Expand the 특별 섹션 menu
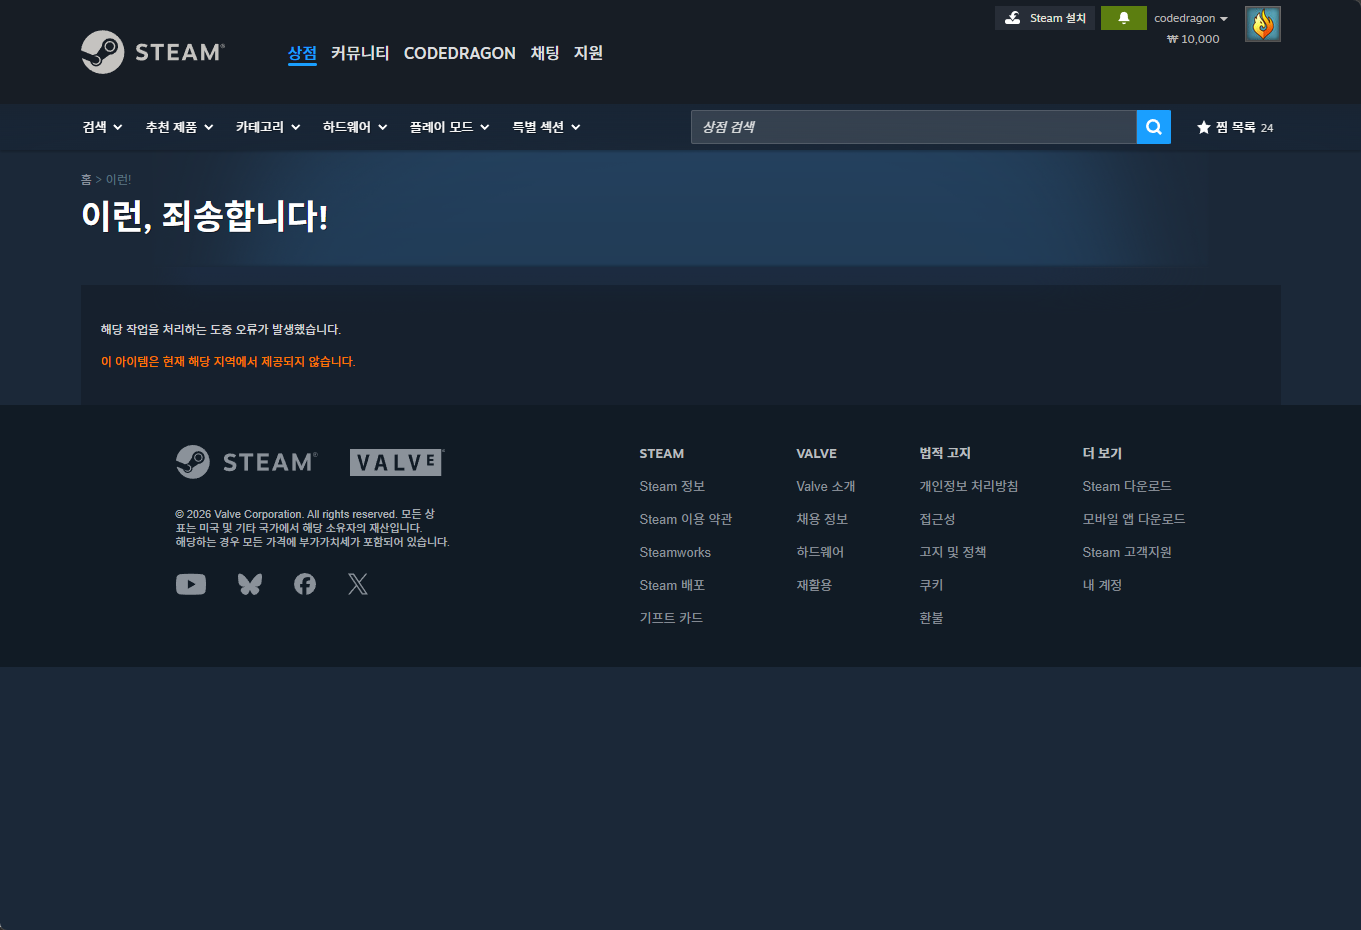 (546, 127)
